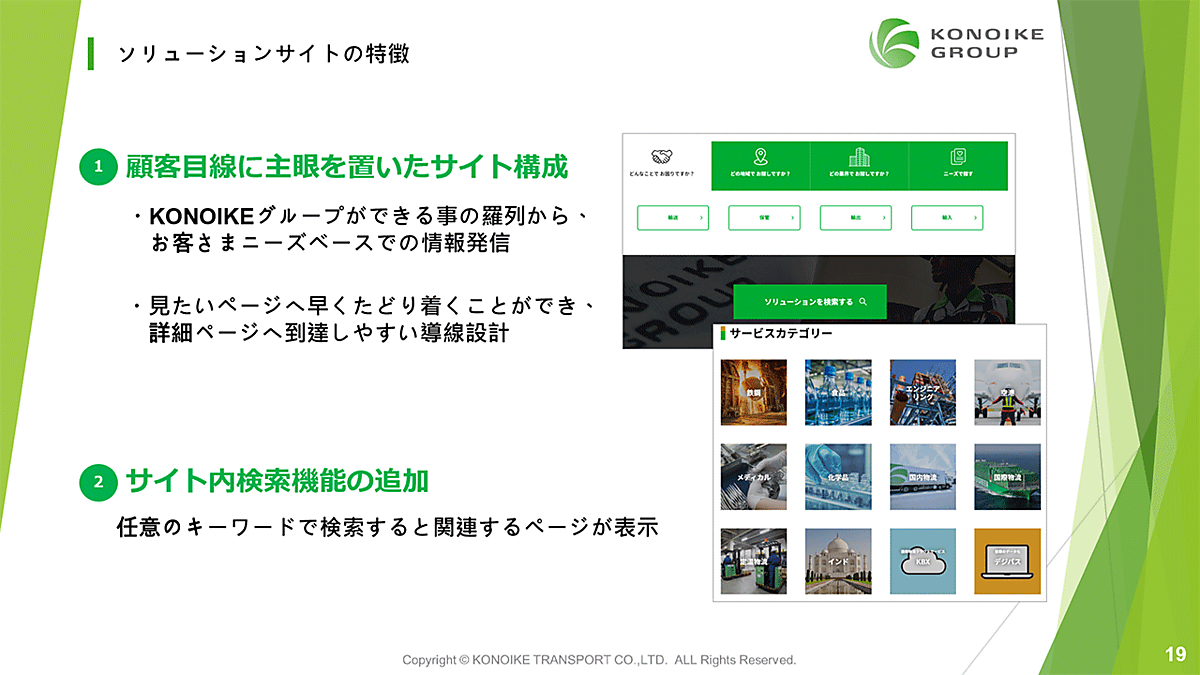
Task: Click the handshake icon in the site screenshot
Action: click(662, 157)
